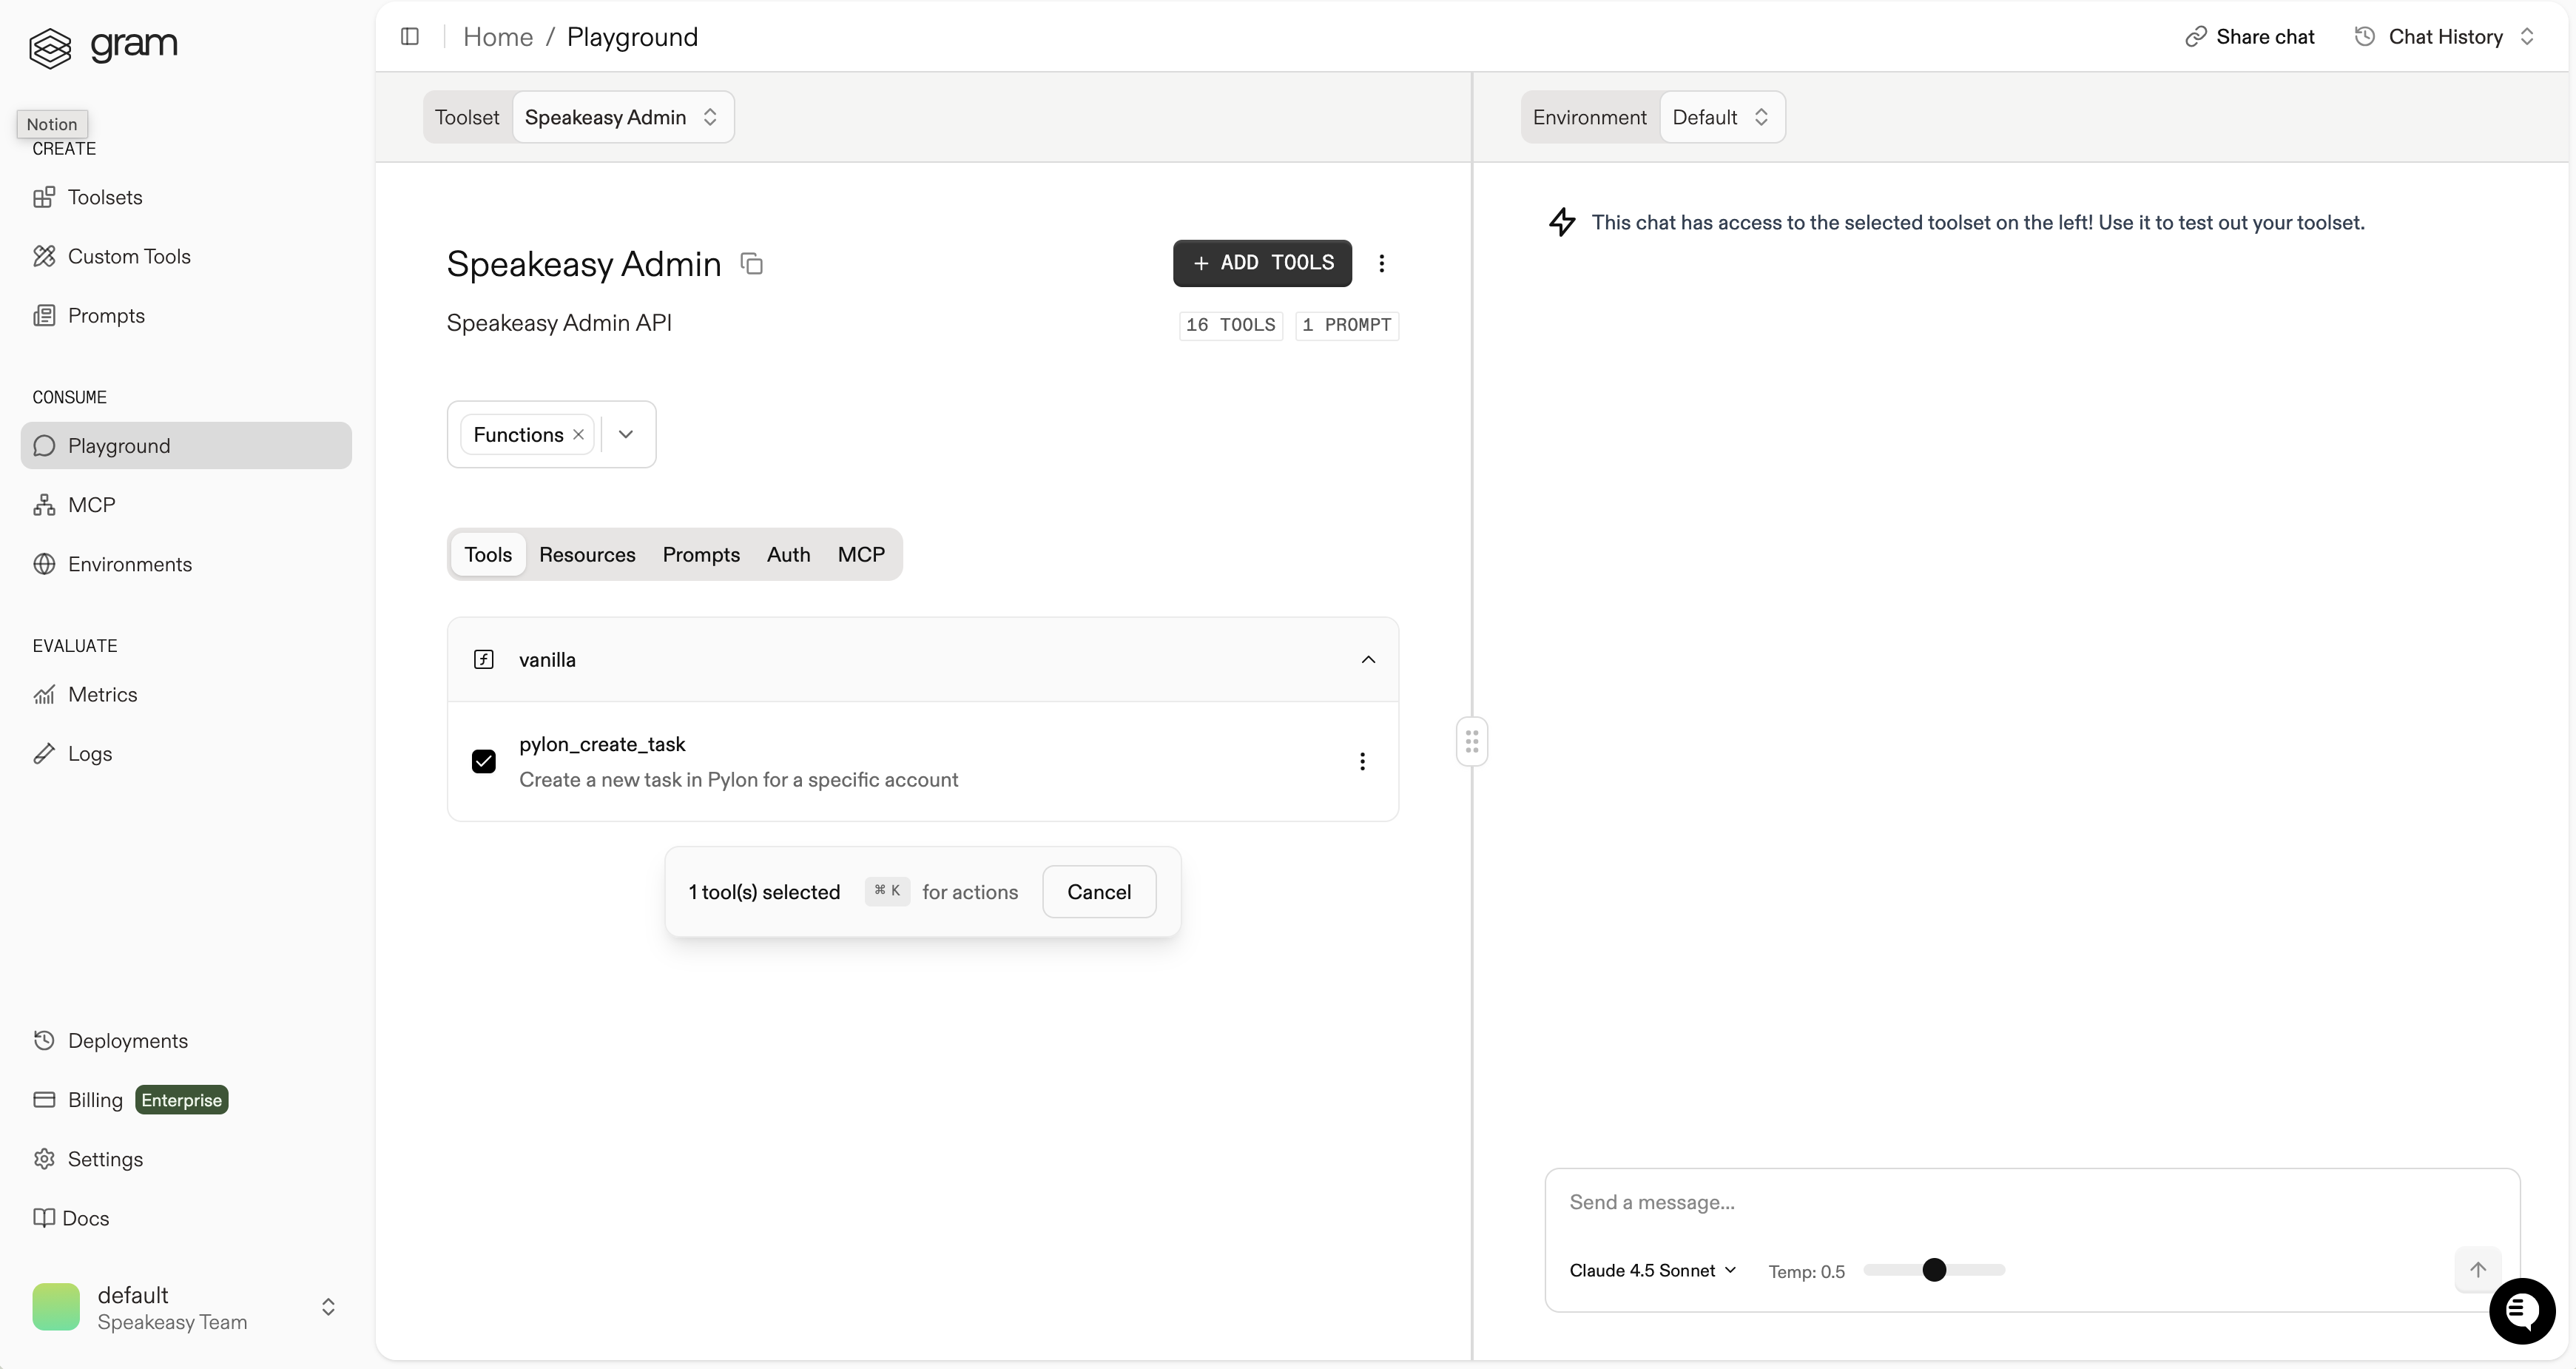
Task: Click the send message arrow
Action: tap(2477, 1270)
